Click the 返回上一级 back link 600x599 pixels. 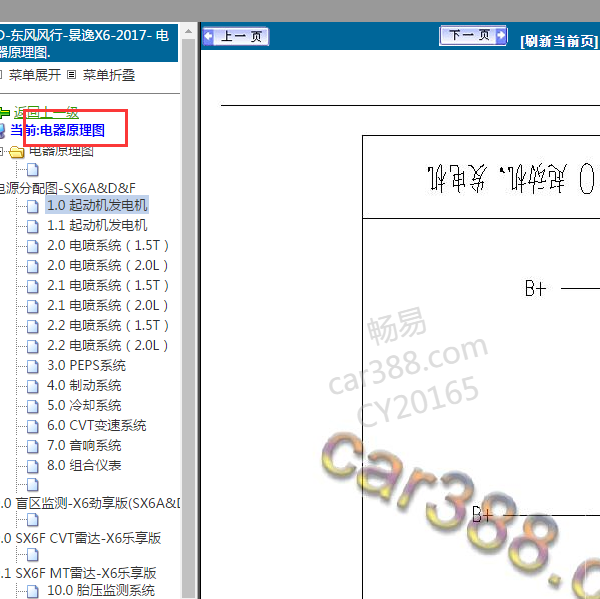click(x=46, y=113)
